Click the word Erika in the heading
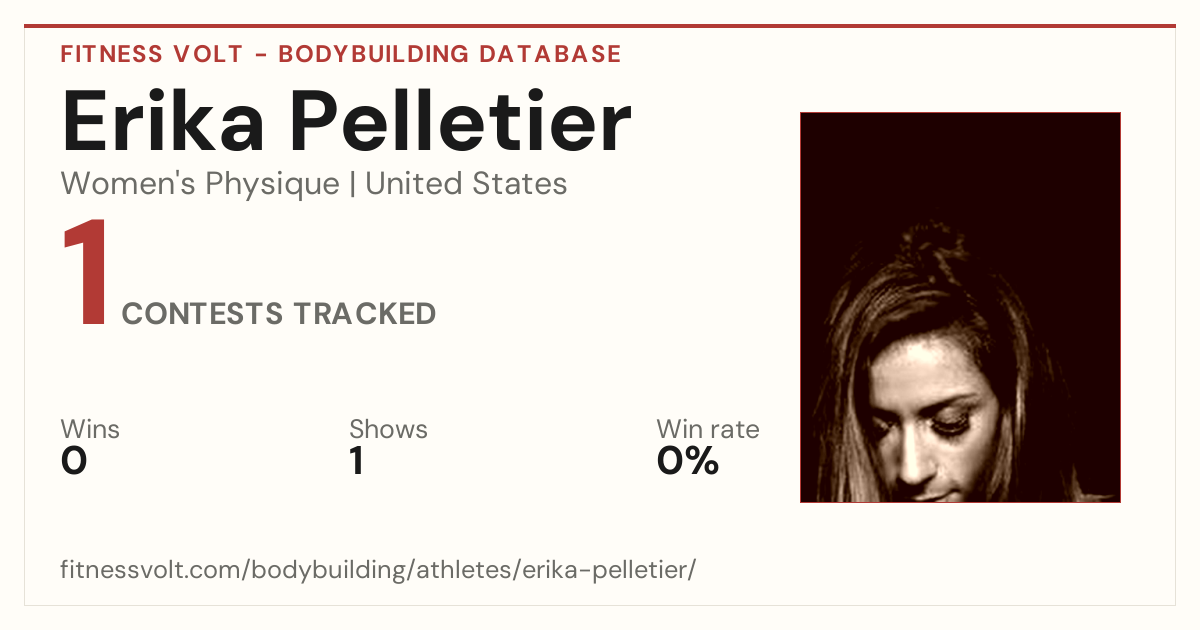The height and width of the screenshot is (630, 1200). click(164, 123)
